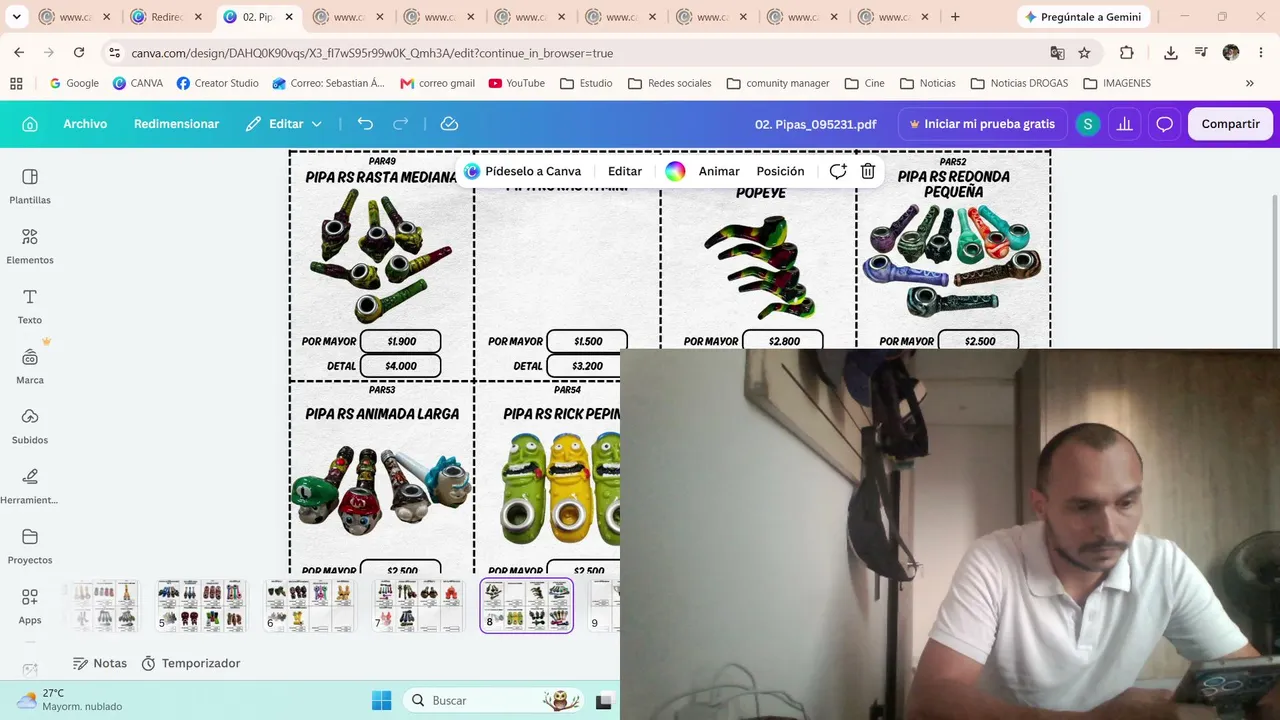This screenshot has height=720, width=1280.
Task: Open Redes sociales bookmarks folder
Action: tap(670, 83)
